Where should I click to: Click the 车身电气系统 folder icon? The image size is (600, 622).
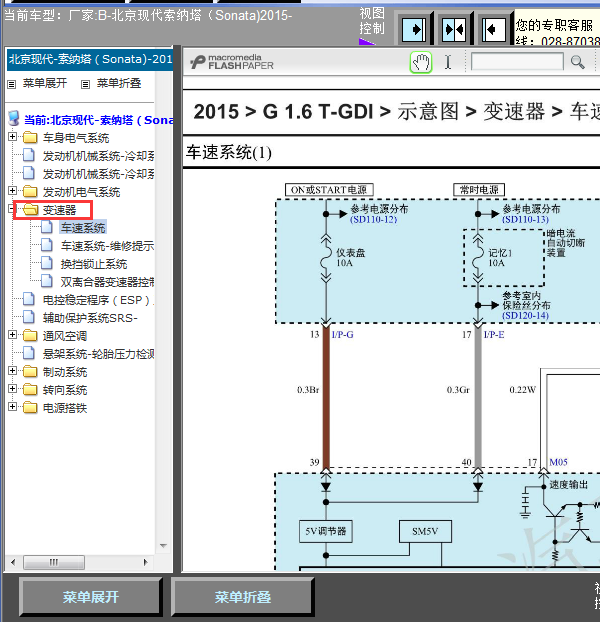[x=30, y=138]
